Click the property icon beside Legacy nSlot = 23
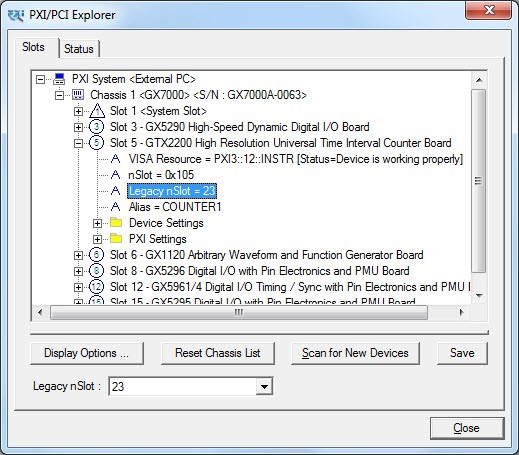Viewport: 519px width, 455px height. coord(115,191)
